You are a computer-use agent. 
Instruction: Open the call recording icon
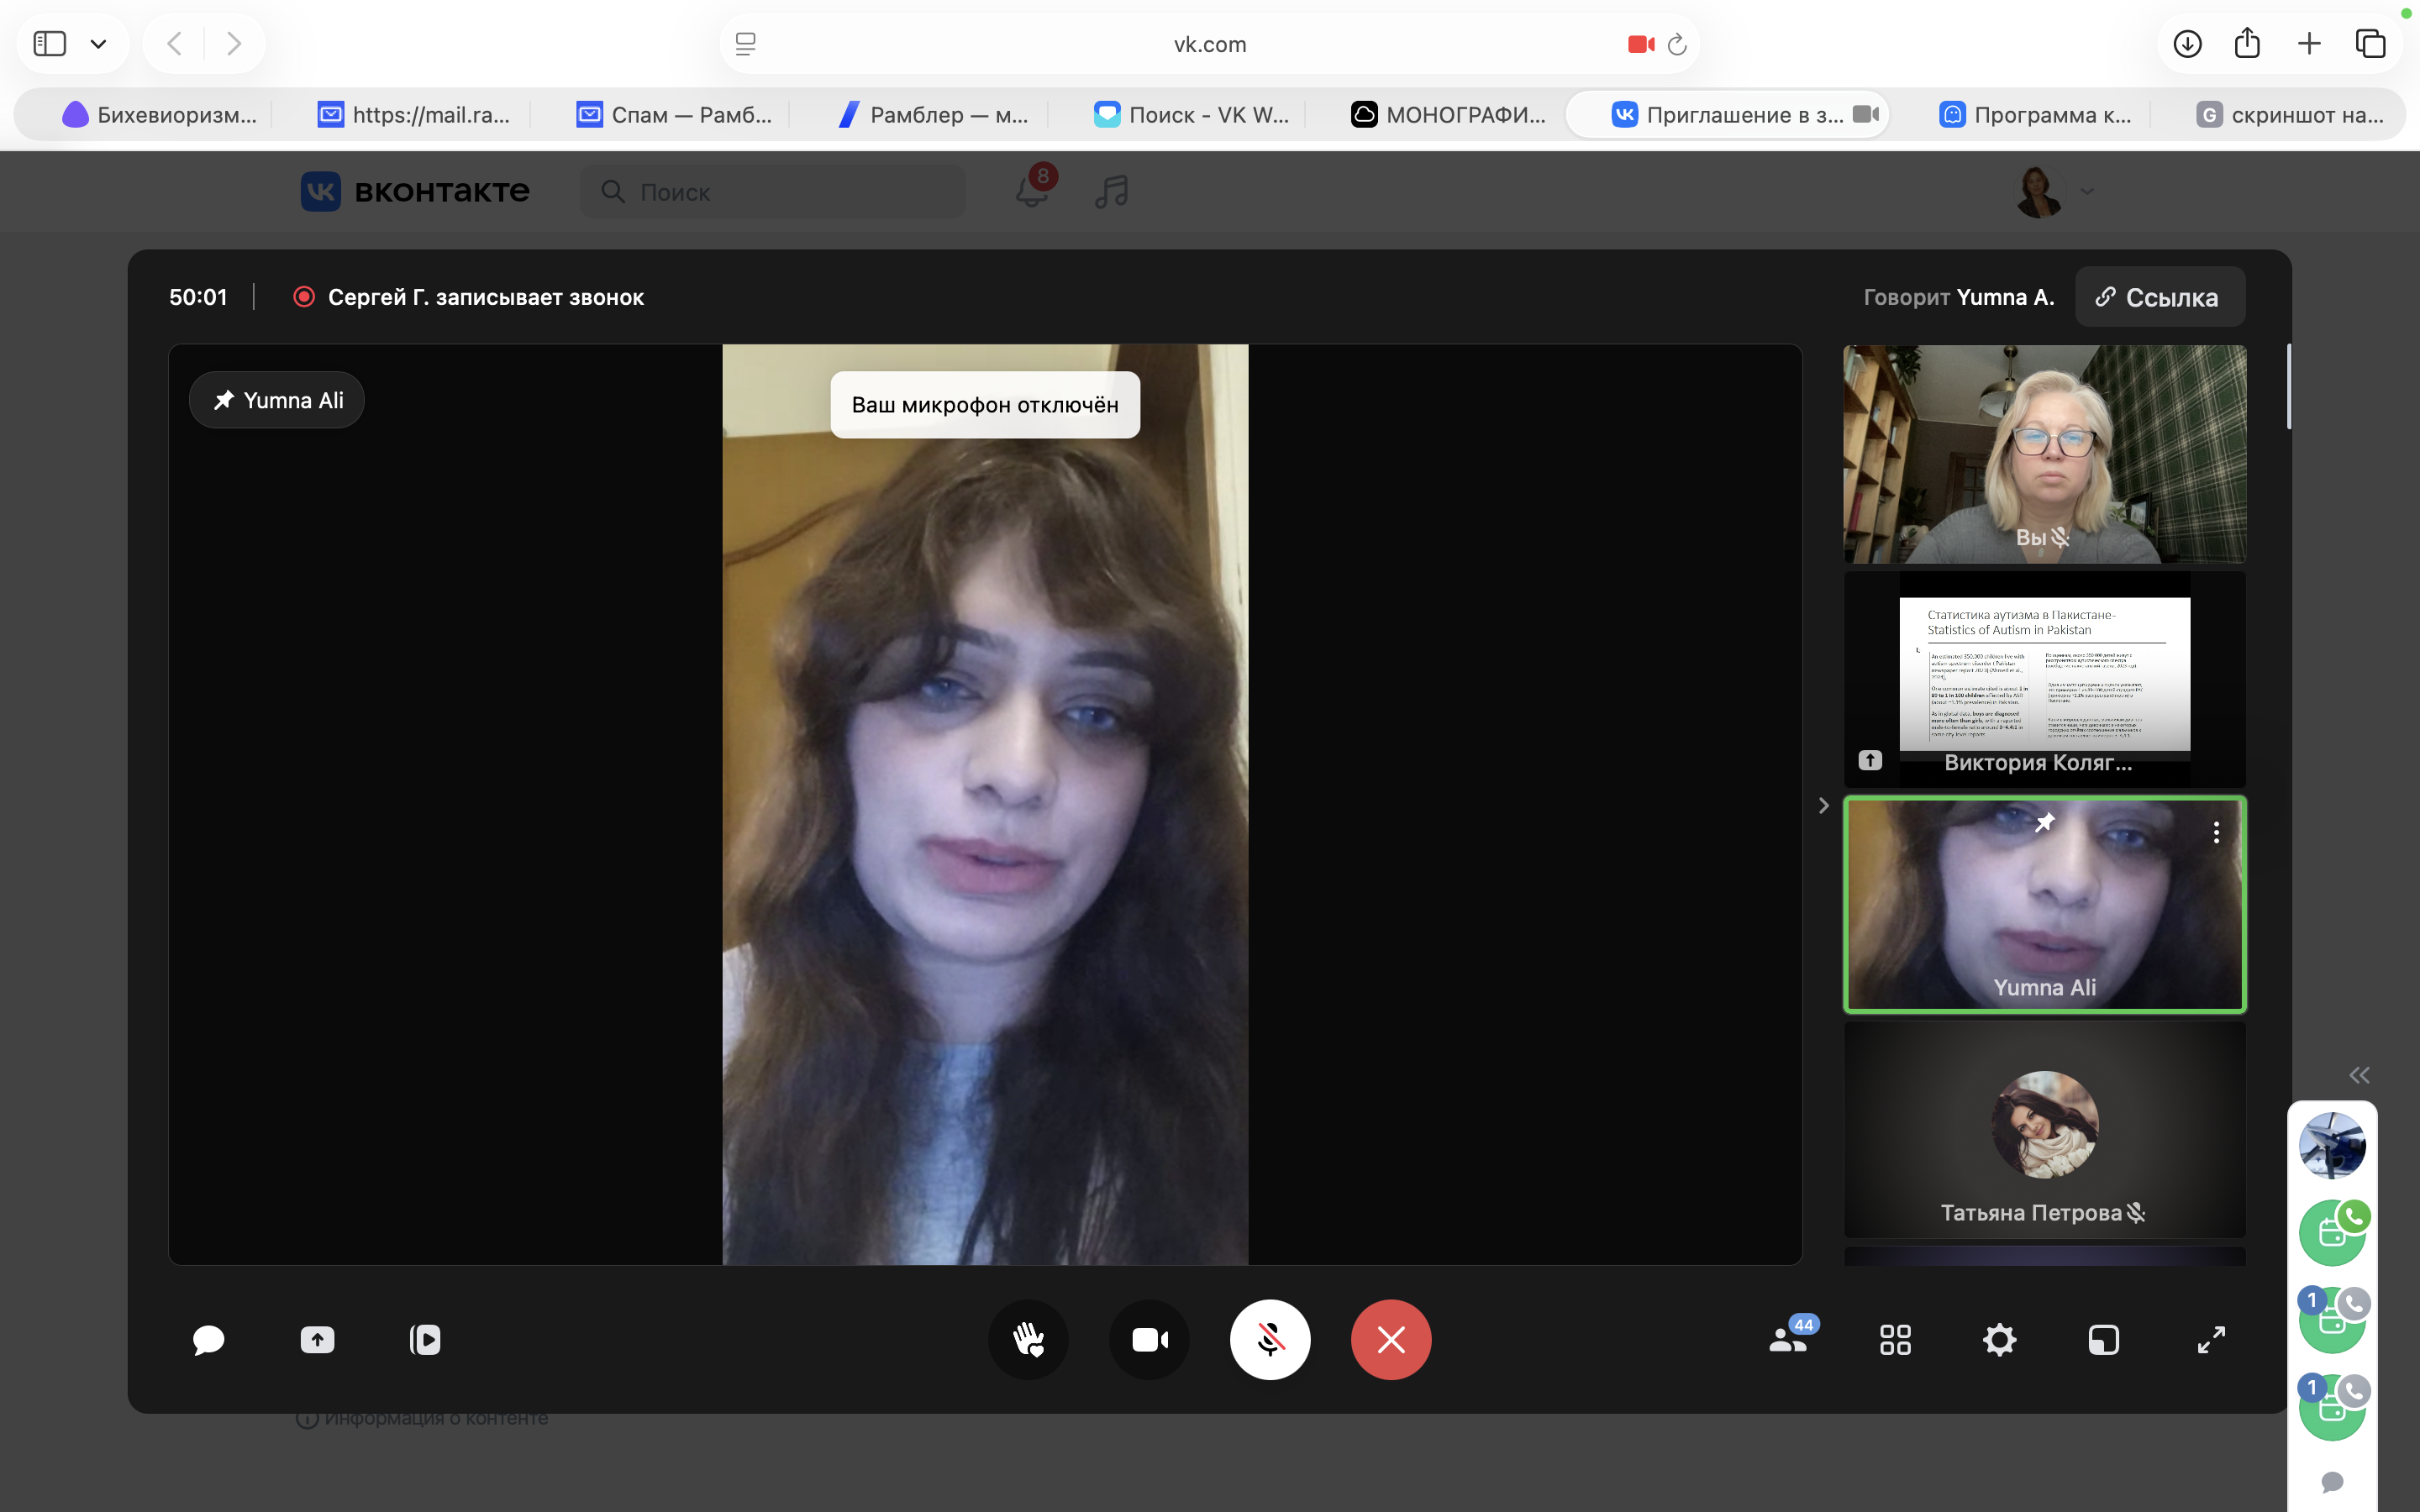tap(425, 1340)
